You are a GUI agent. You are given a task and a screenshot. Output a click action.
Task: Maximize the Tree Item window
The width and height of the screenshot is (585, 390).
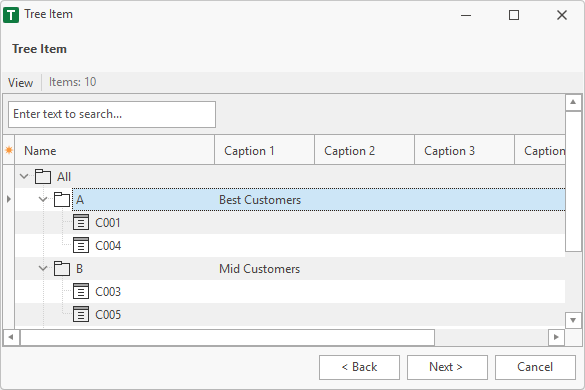click(514, 15)
